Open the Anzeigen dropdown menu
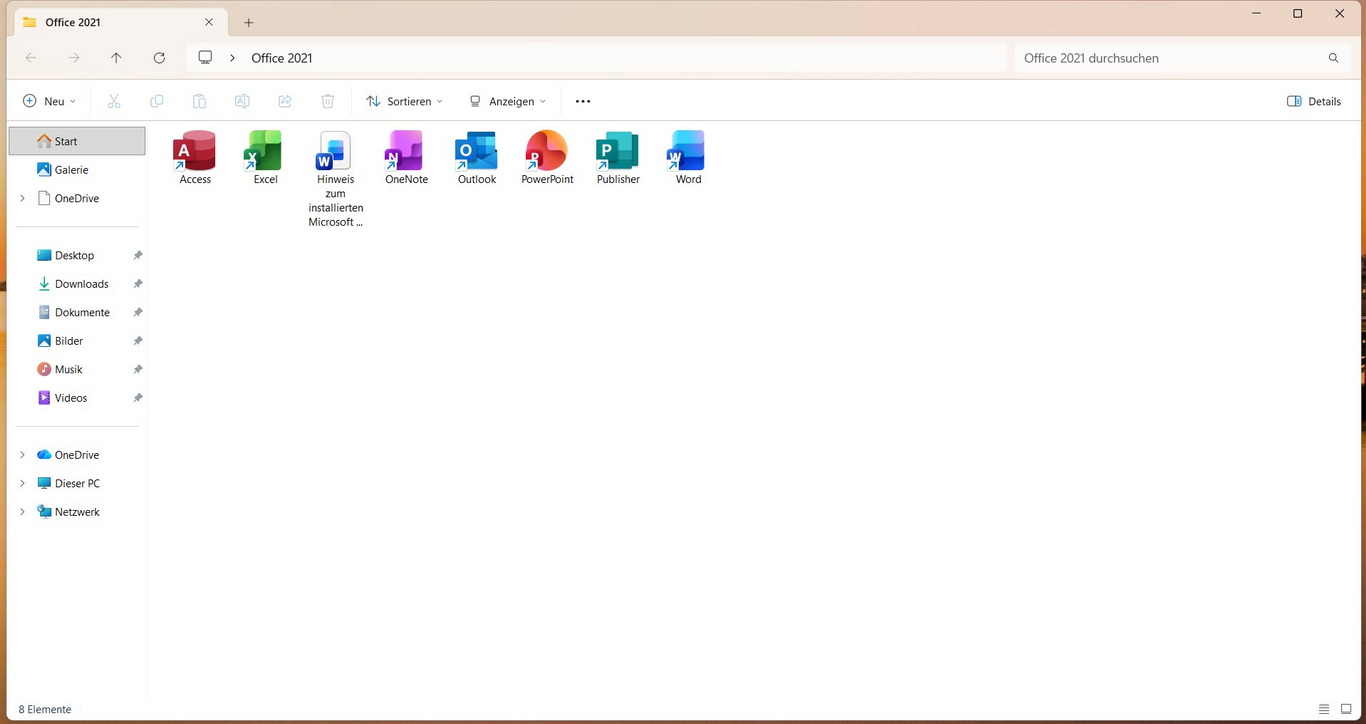 tap(508, 101)
